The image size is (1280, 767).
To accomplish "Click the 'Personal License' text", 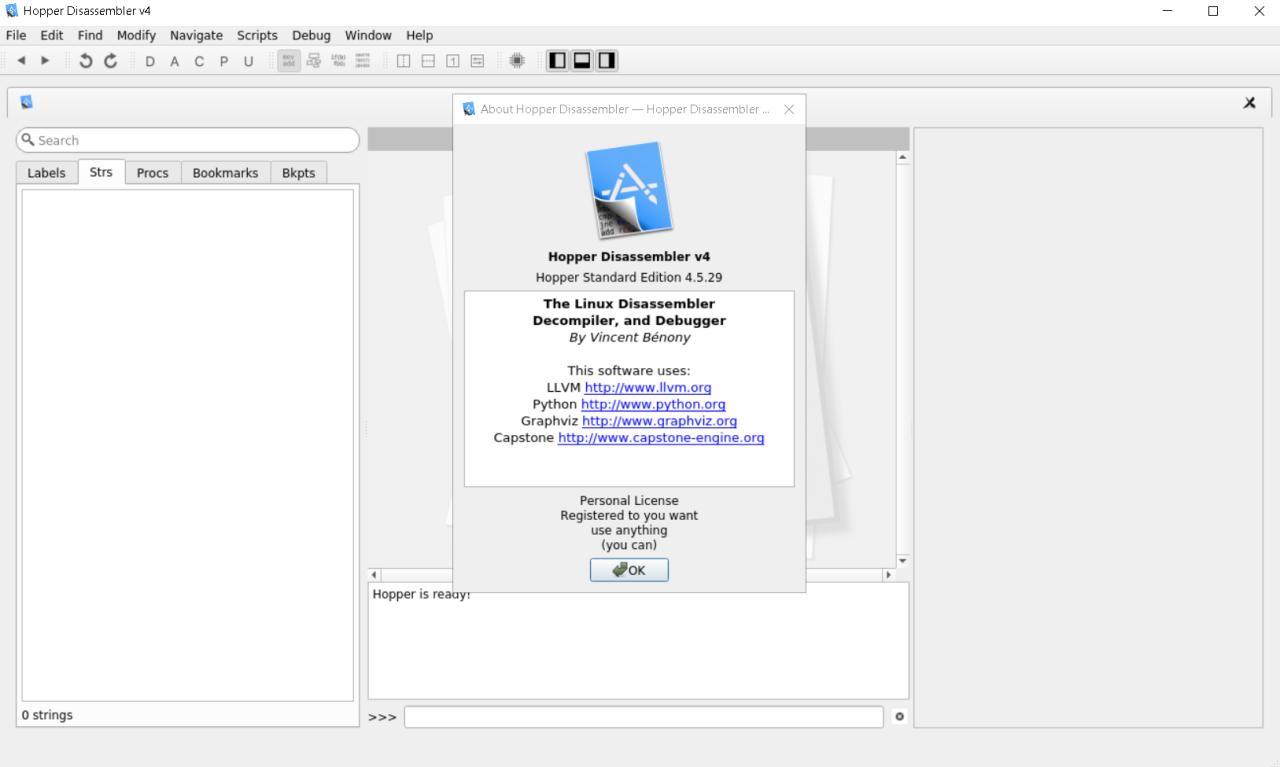I will coord(629,500).
